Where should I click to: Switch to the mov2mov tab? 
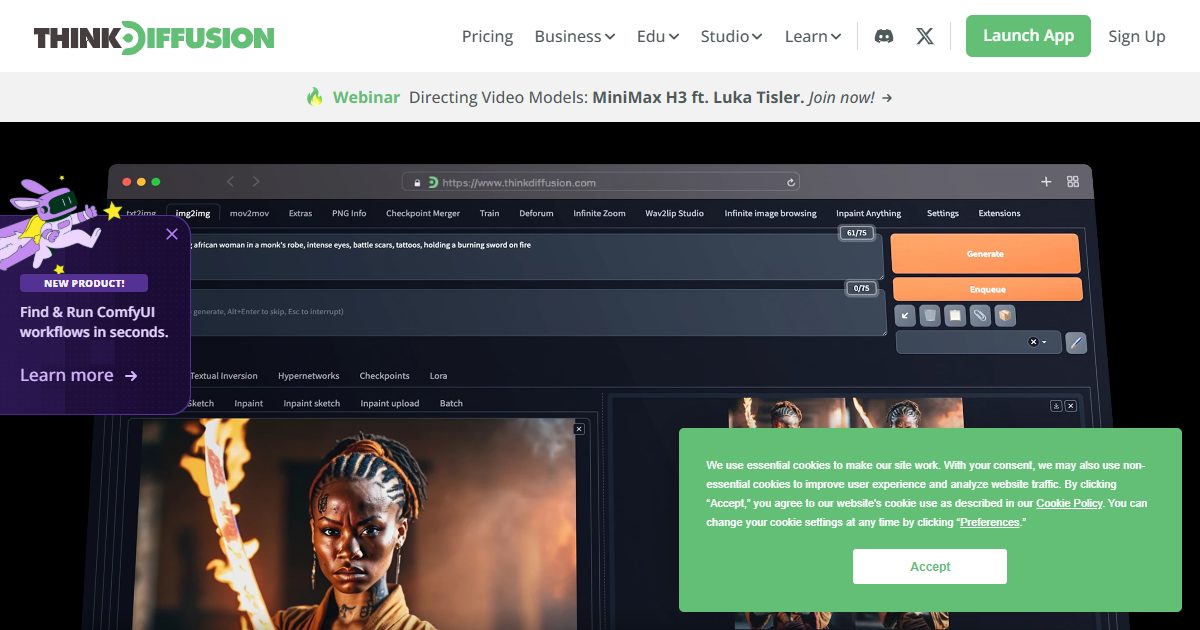point(249,213)
